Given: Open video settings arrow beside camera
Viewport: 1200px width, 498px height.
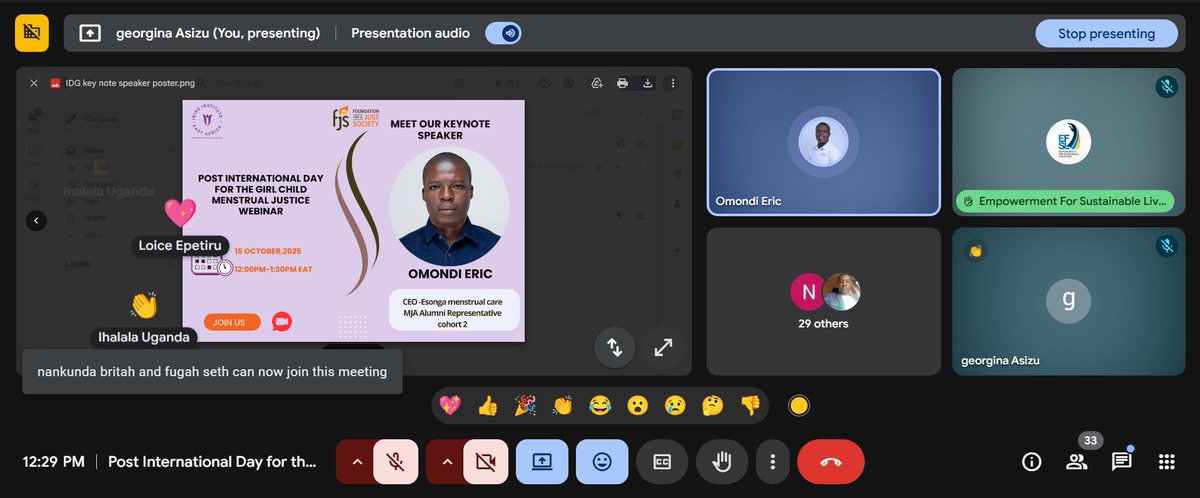Looking at the screenshot, I should (x=446, y=462).
